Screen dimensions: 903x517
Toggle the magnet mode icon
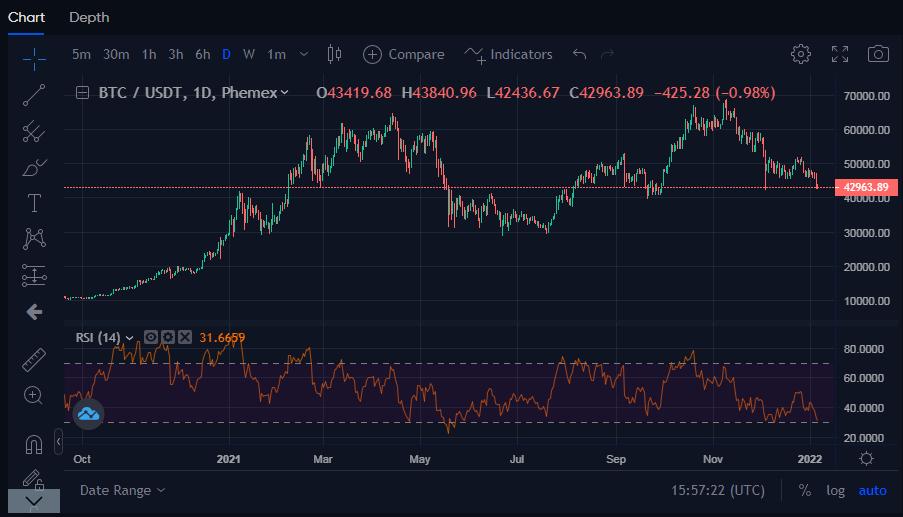tap(34, 444)
